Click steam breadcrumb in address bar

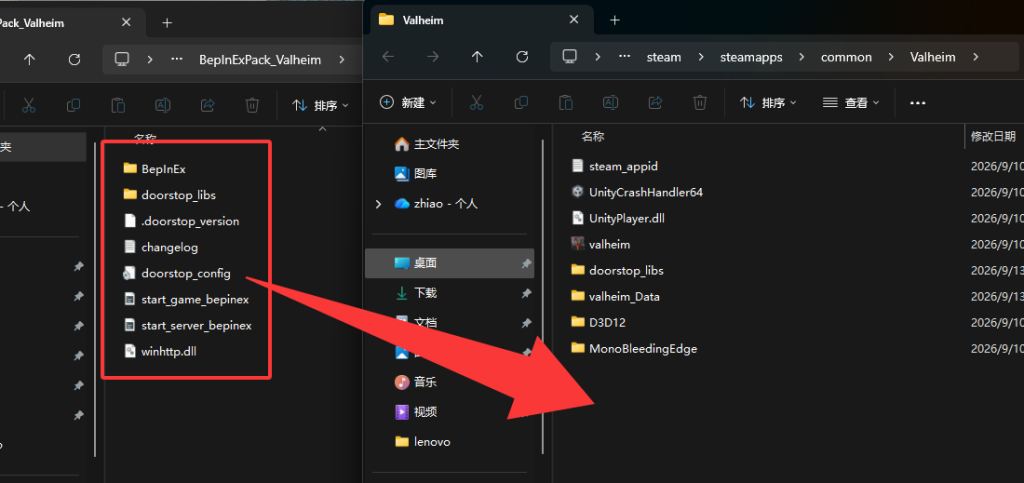tap(664, 57)
